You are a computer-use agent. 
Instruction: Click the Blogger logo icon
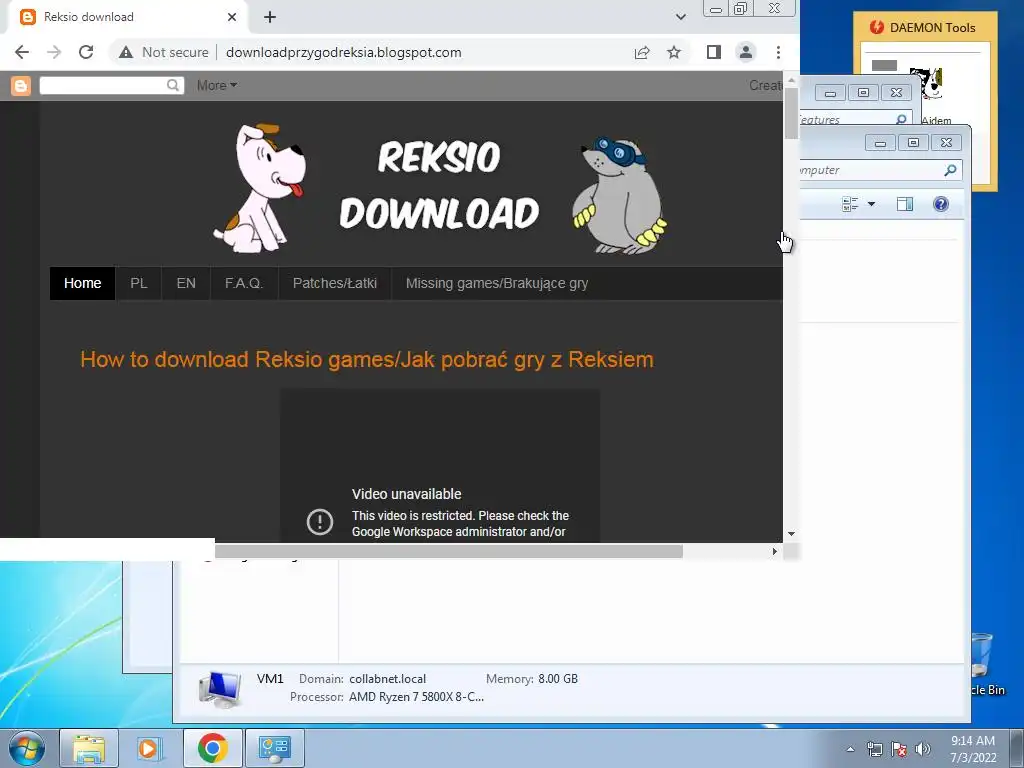21,86
